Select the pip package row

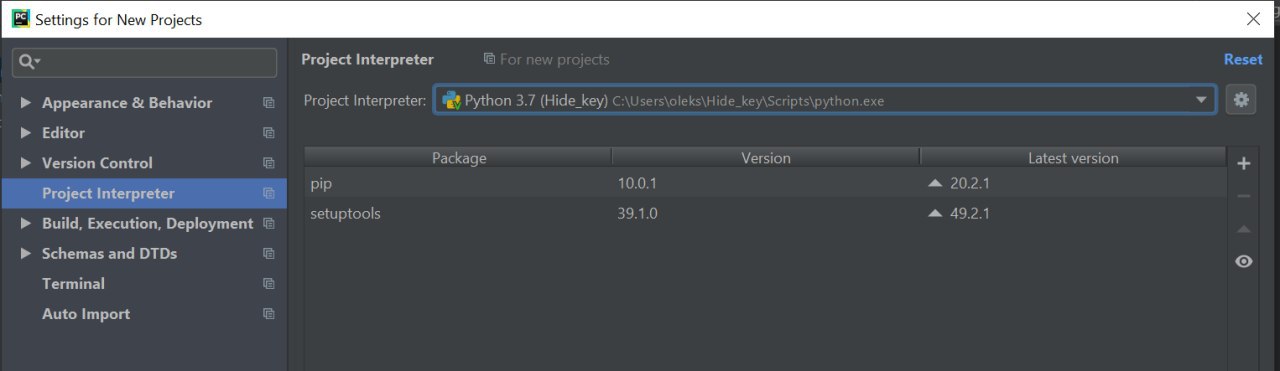[765, 184]
